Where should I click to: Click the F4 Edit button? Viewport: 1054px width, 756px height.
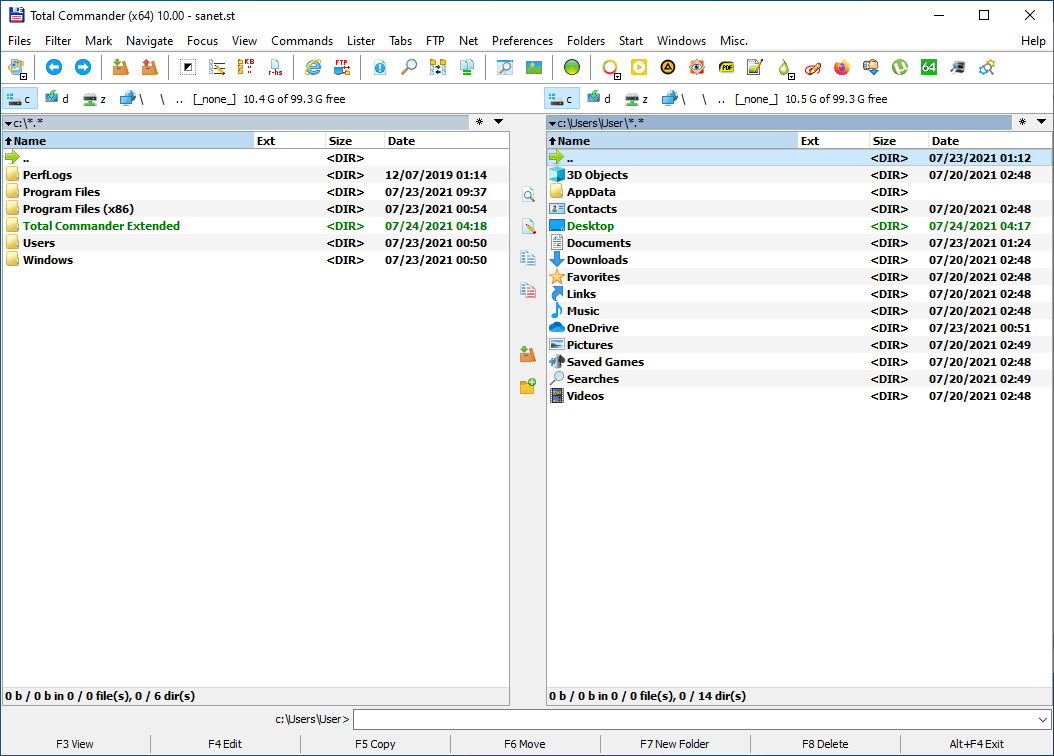(225, 744)
